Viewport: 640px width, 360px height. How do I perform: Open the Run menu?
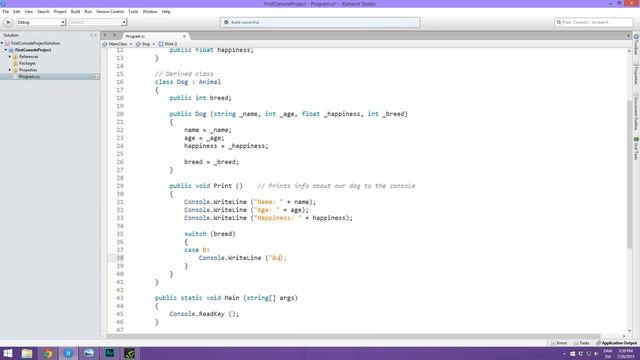[x=88, y=12]
